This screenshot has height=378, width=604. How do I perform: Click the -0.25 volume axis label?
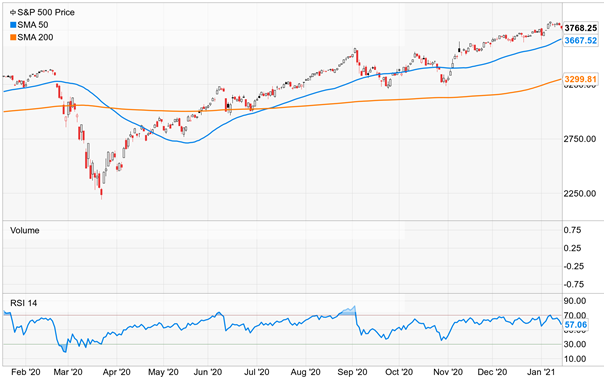pyautogui.click(x=573, y=266)
